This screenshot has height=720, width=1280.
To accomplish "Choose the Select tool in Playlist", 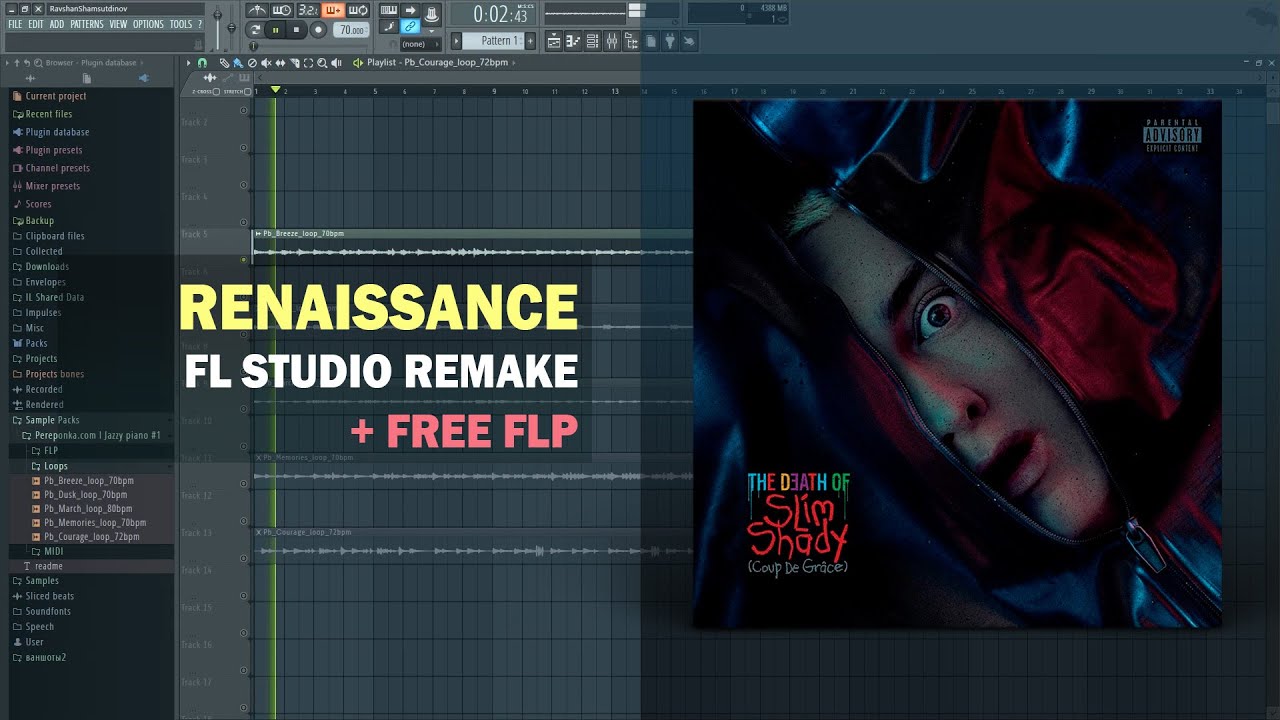I will [308, 63].
